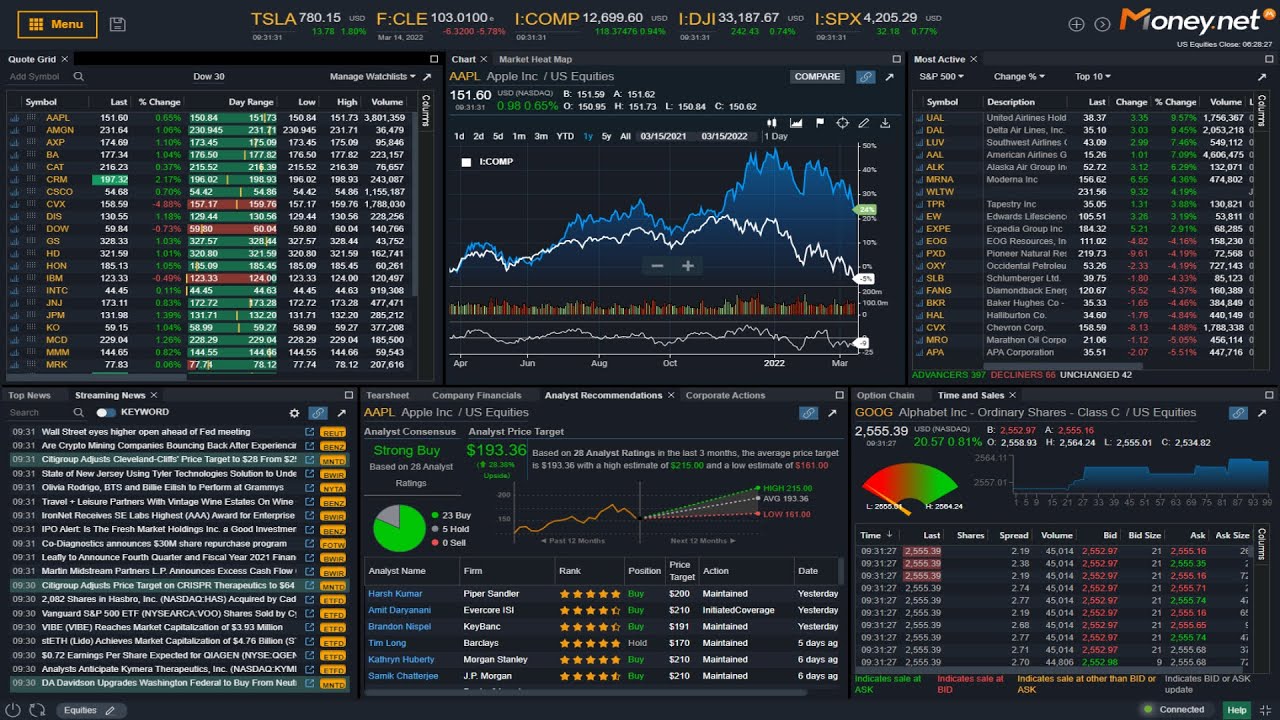Expand Columns sidebar in Time and Sales

(1261, 543)
